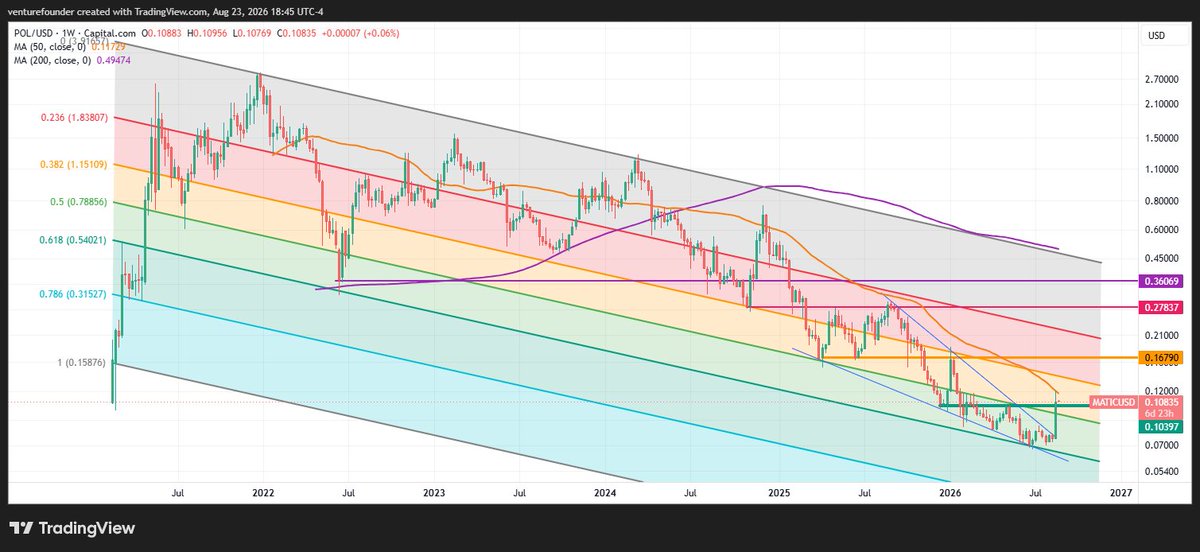This screenshot has width=1200, height=552.
Task: Click the MATICUSD symbol tag
Action: pyautogui.click(x=1113, y=402)
